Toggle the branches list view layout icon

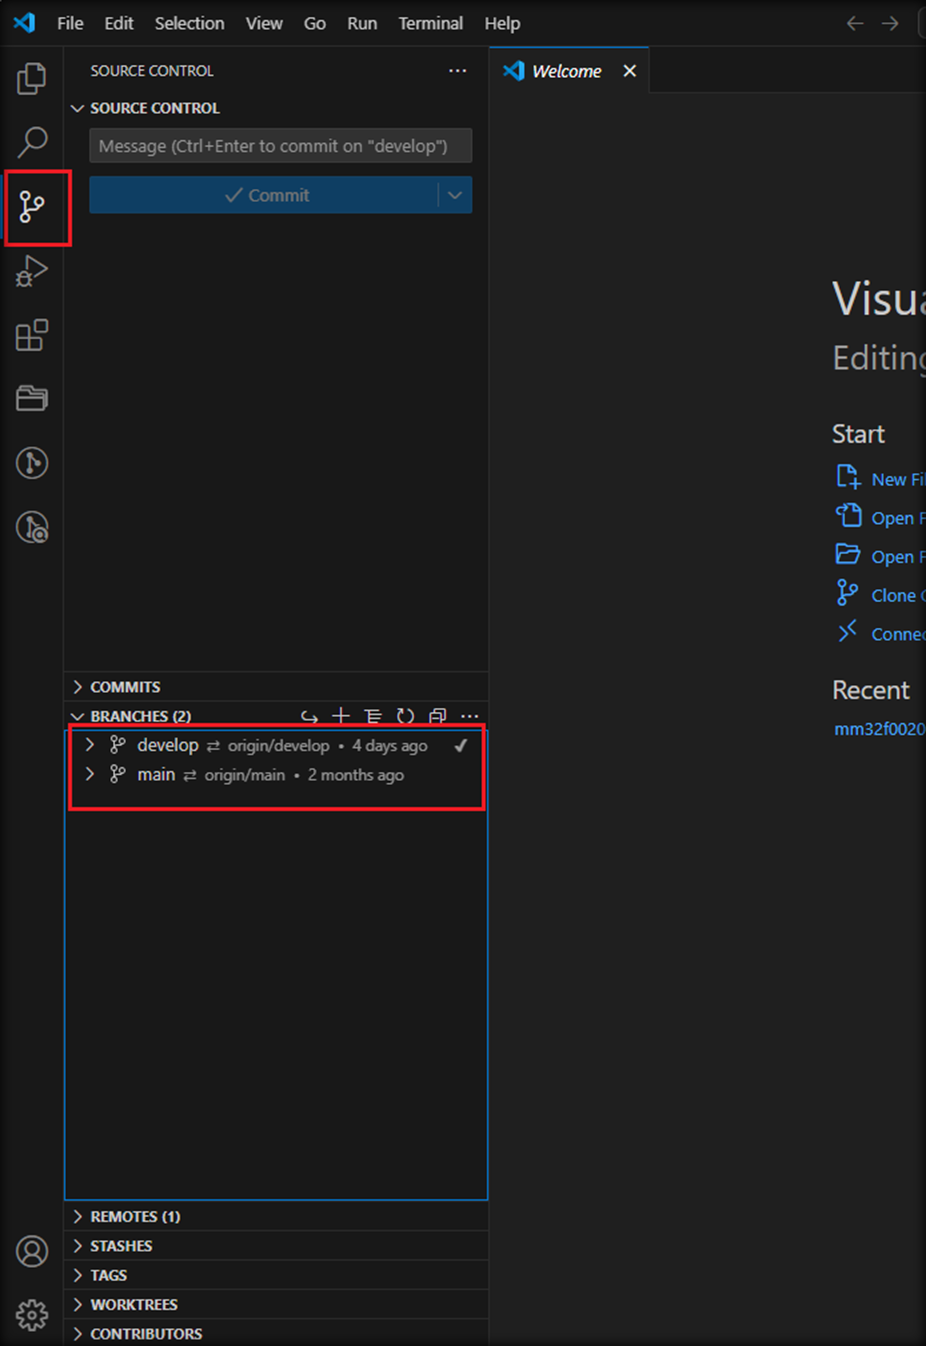[x=373, y=716]
